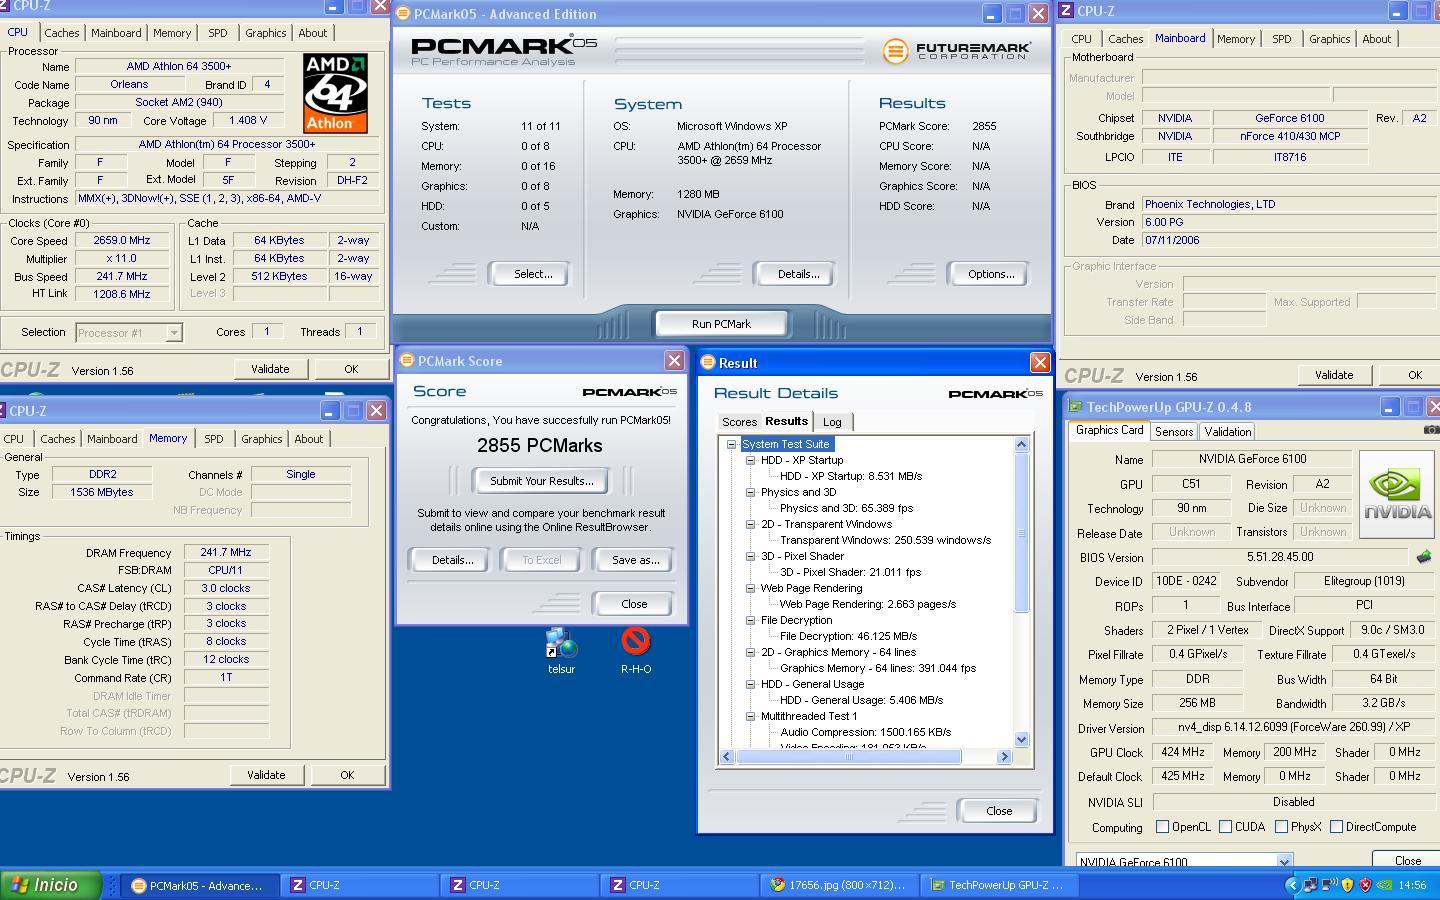Click the horizontal scrollbar thumb in Result list
This screenshot has height=900, width=1440.
point(849,757)
